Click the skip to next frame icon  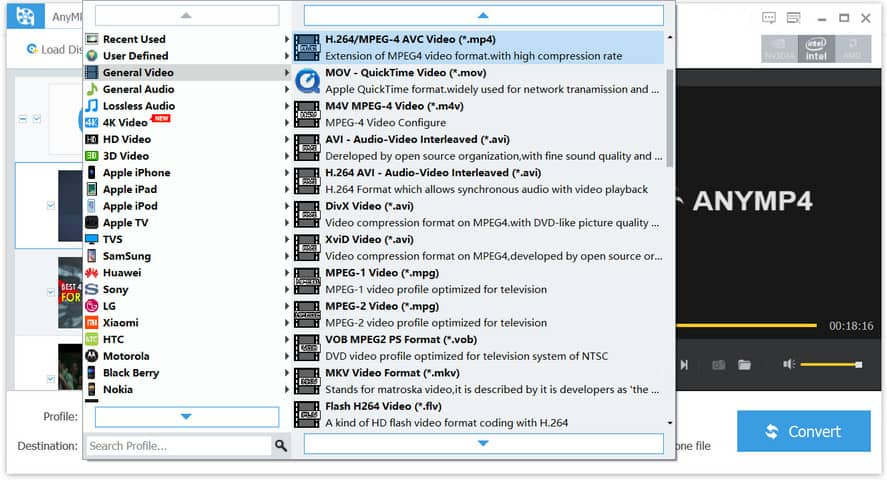[x=684, y=365]
